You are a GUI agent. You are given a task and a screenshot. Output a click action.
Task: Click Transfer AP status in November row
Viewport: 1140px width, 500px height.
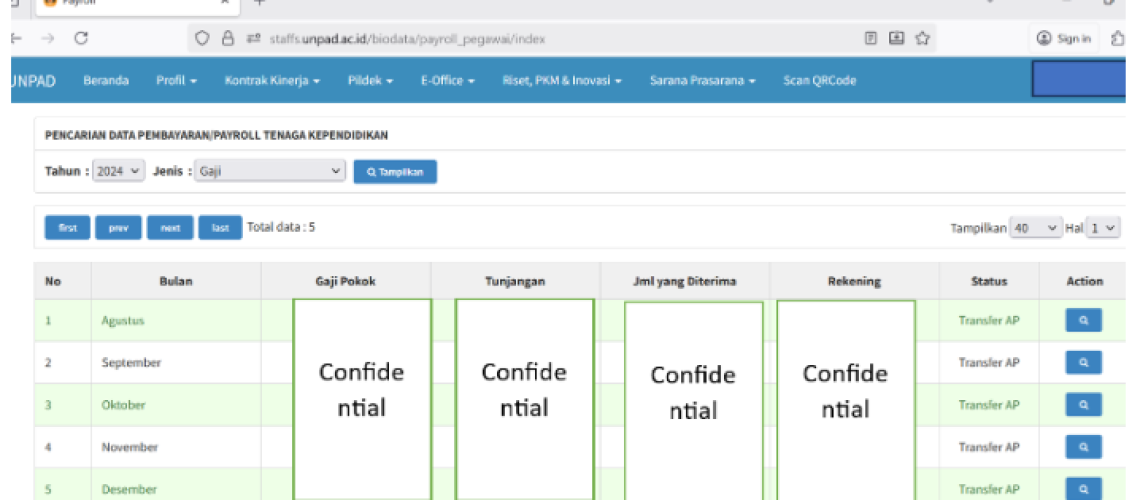coord(989,446)
